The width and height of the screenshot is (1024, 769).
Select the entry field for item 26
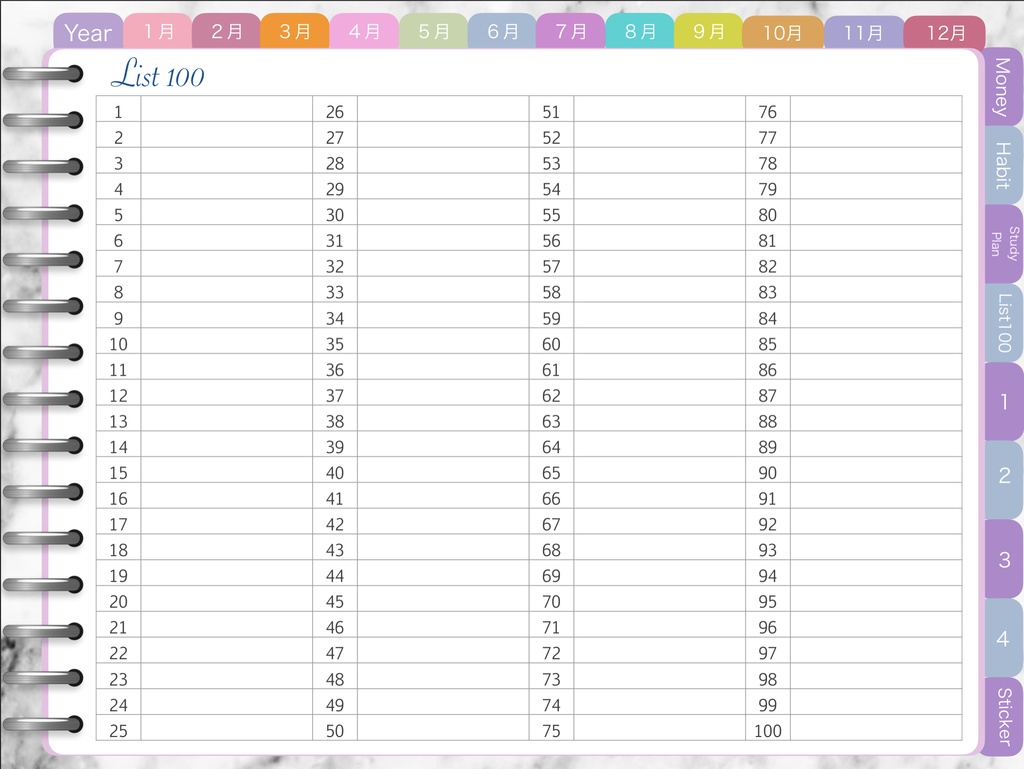[x=443, y=109]
